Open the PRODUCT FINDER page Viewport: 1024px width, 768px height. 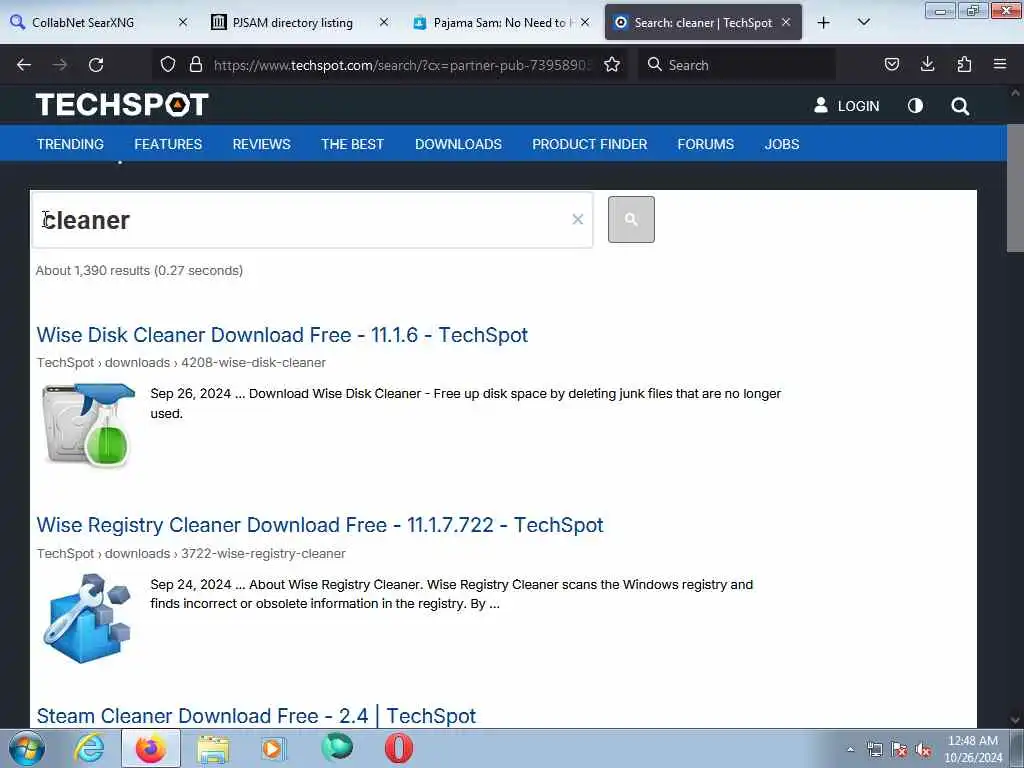coord(590,144)
